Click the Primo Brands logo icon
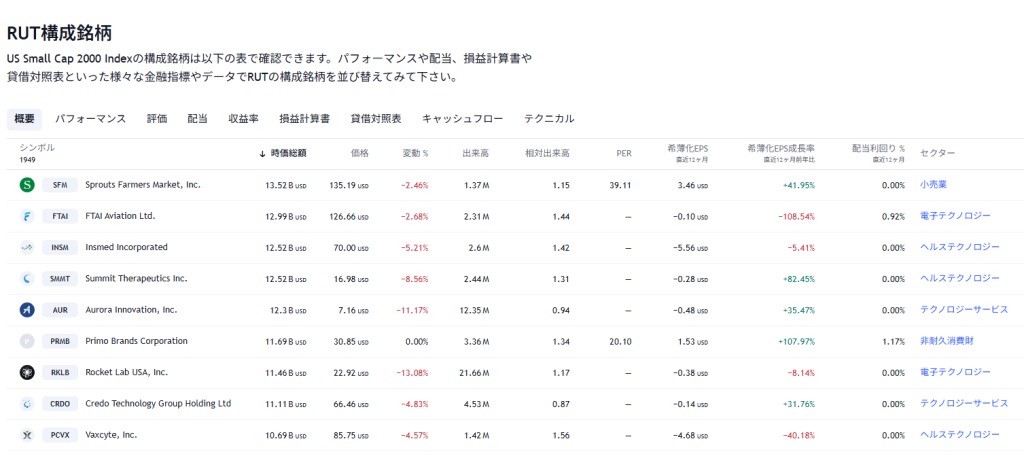The height and width of the screenshot is (454, 1024). point(27,341)
